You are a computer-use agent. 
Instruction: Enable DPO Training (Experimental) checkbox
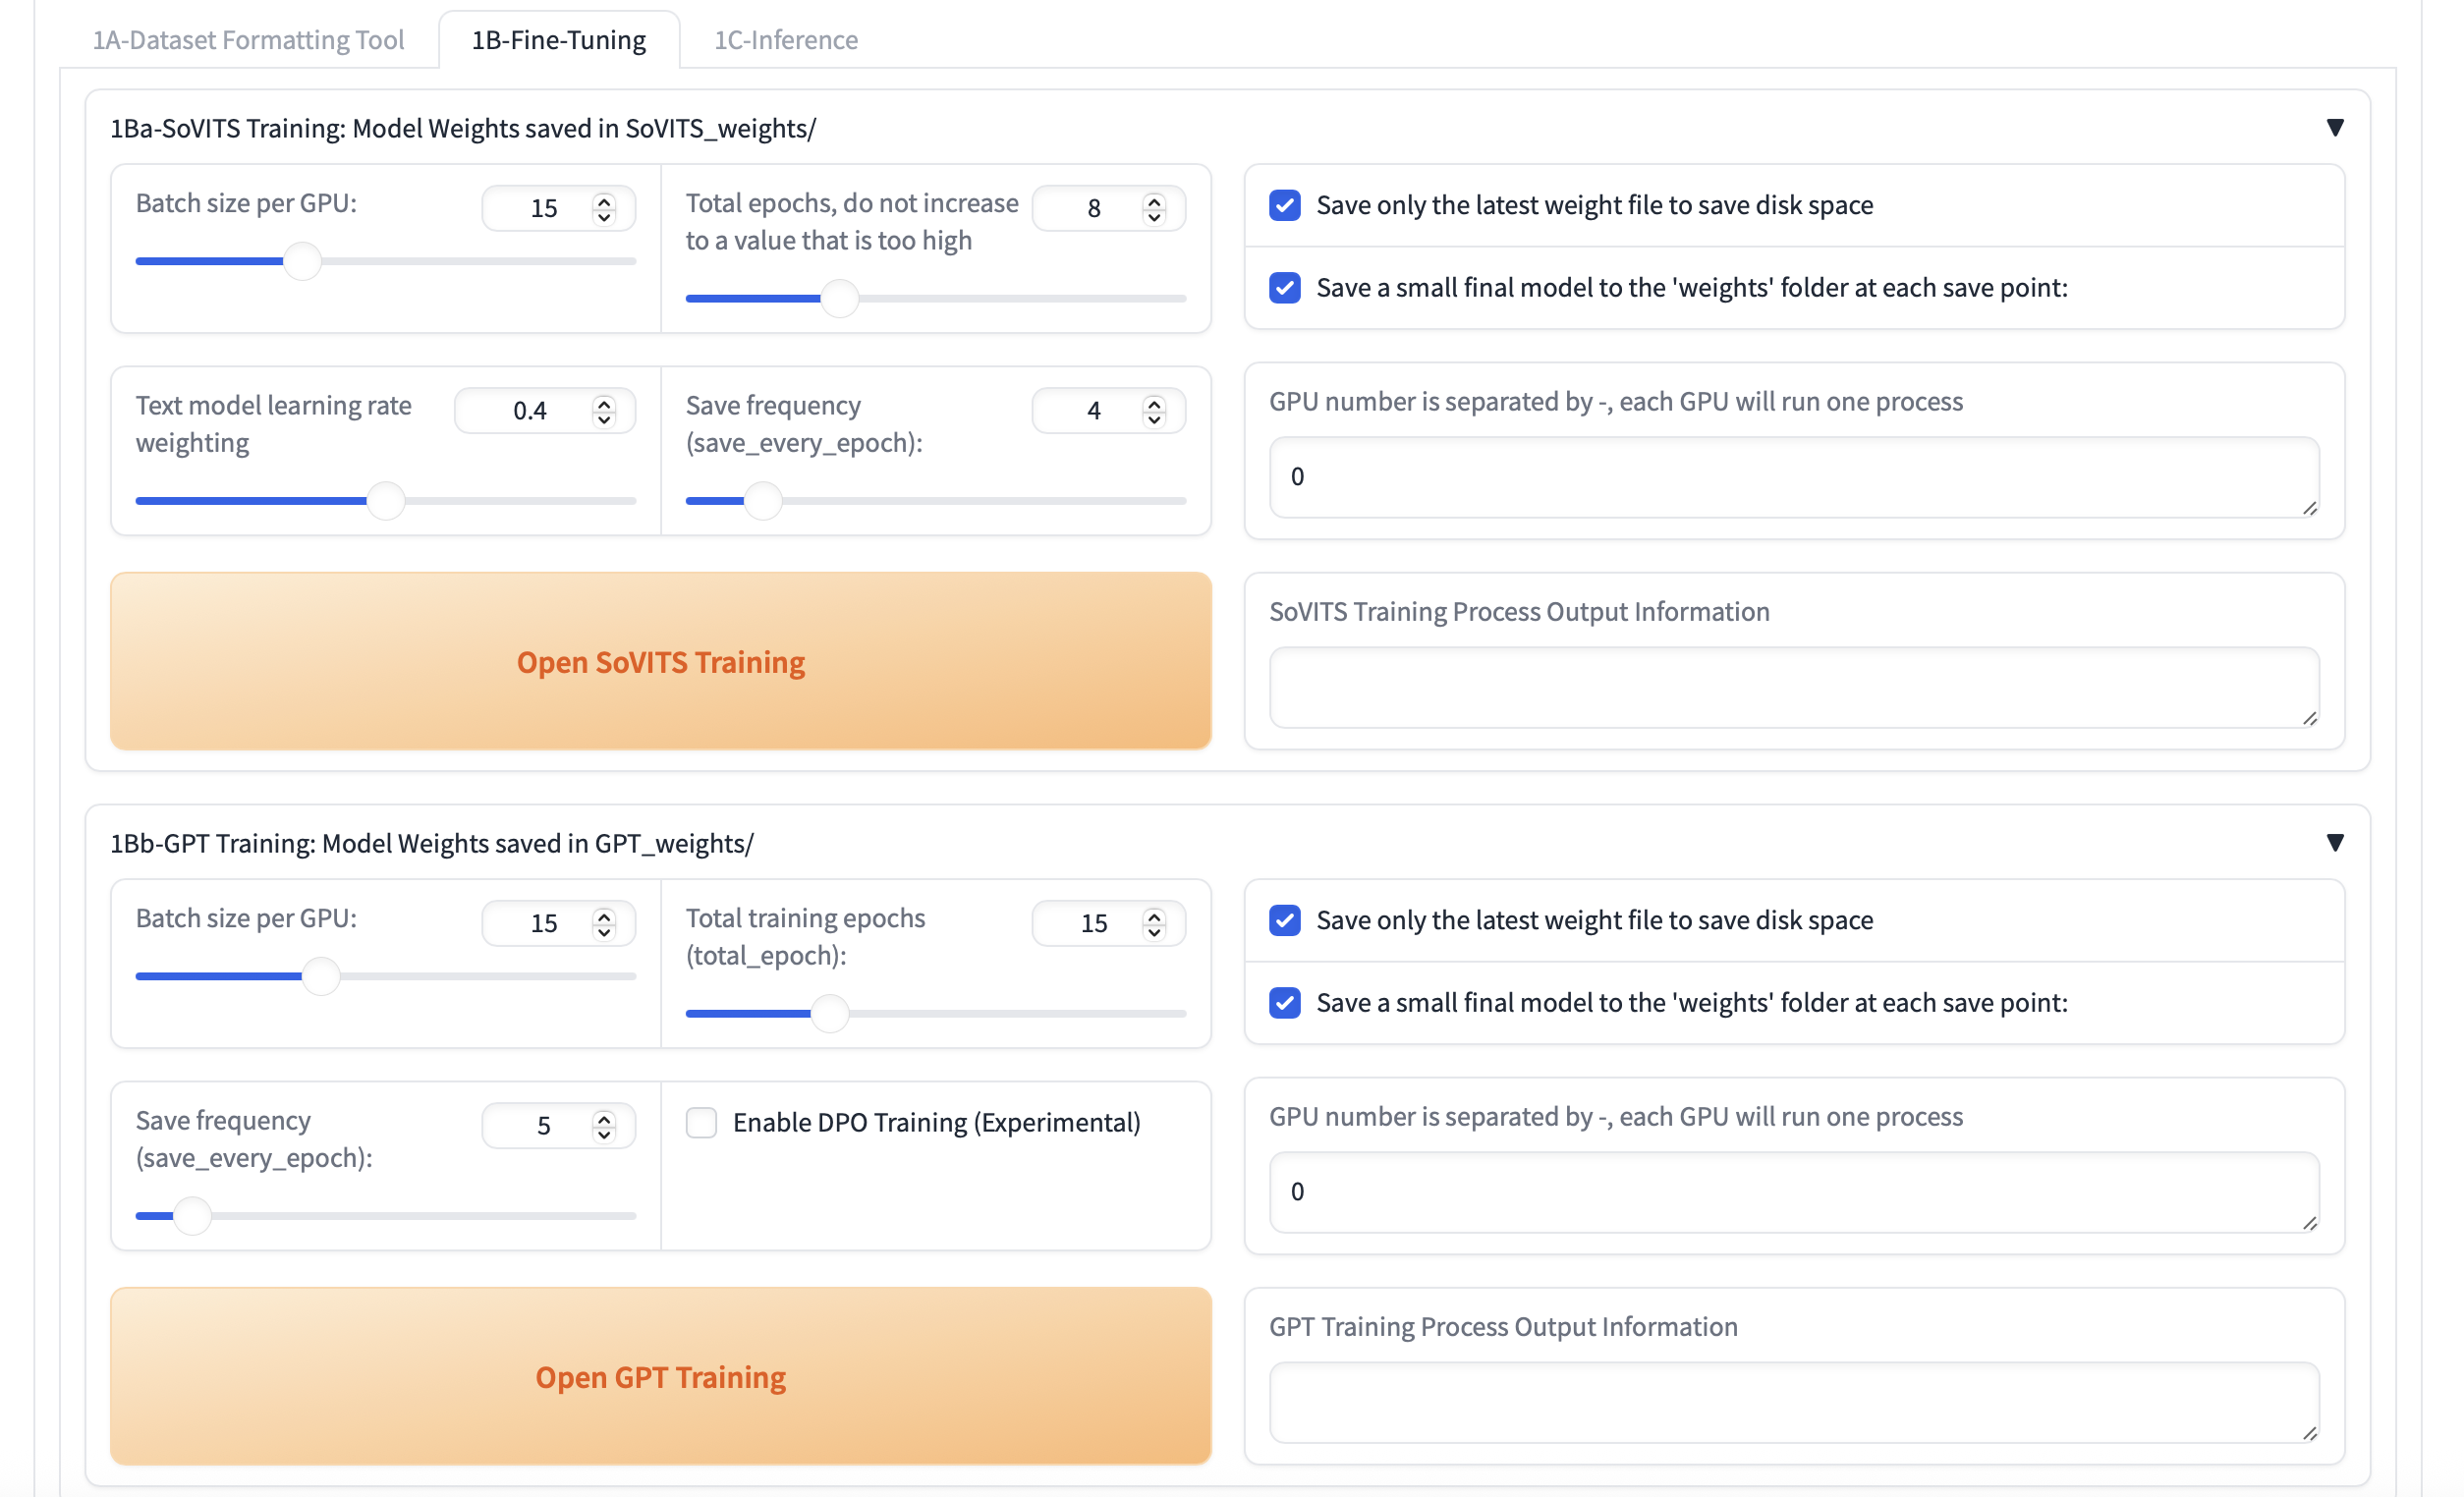701,1122
